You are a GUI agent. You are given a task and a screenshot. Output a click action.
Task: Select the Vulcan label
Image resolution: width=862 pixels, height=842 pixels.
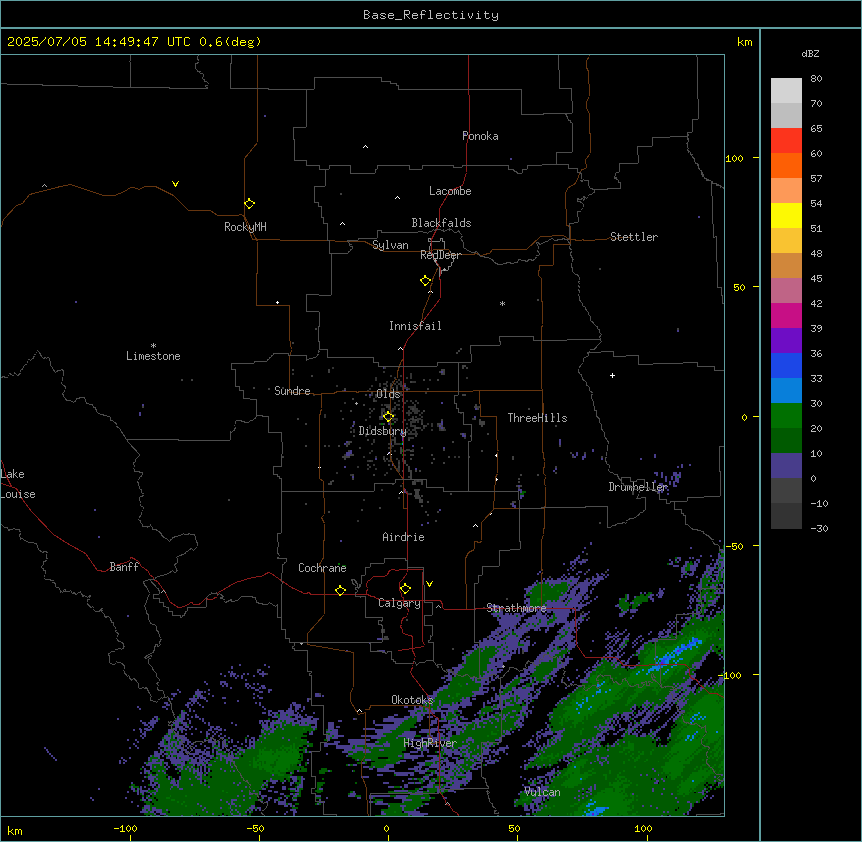[x=542, y=792]
